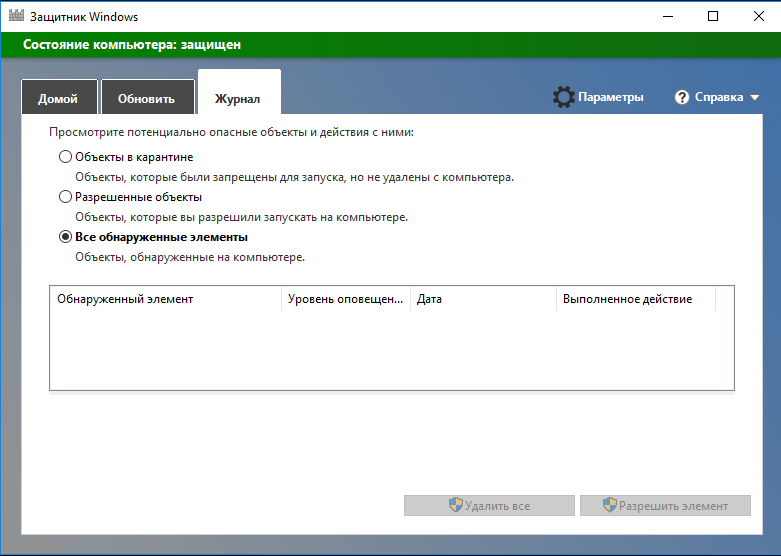Switch to the Обновить tab
Viewport: 781px width, 556px height.
pos(147,97)
